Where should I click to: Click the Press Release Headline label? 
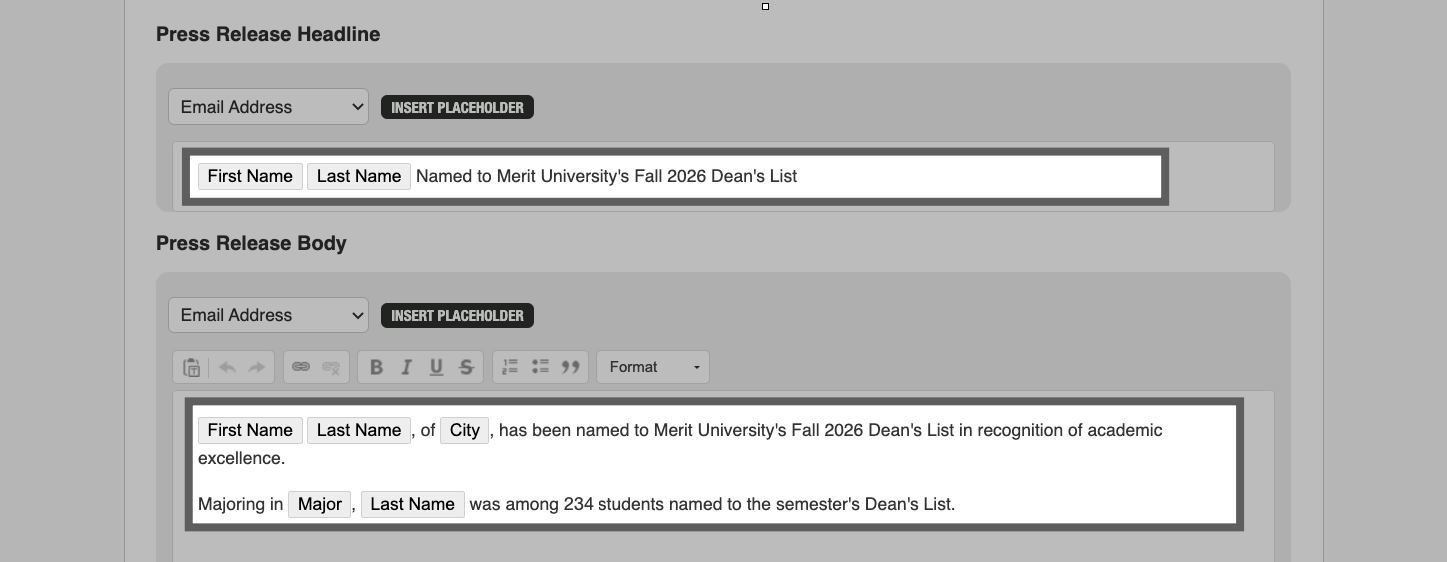pyautogui.click(x=268, y=34)
